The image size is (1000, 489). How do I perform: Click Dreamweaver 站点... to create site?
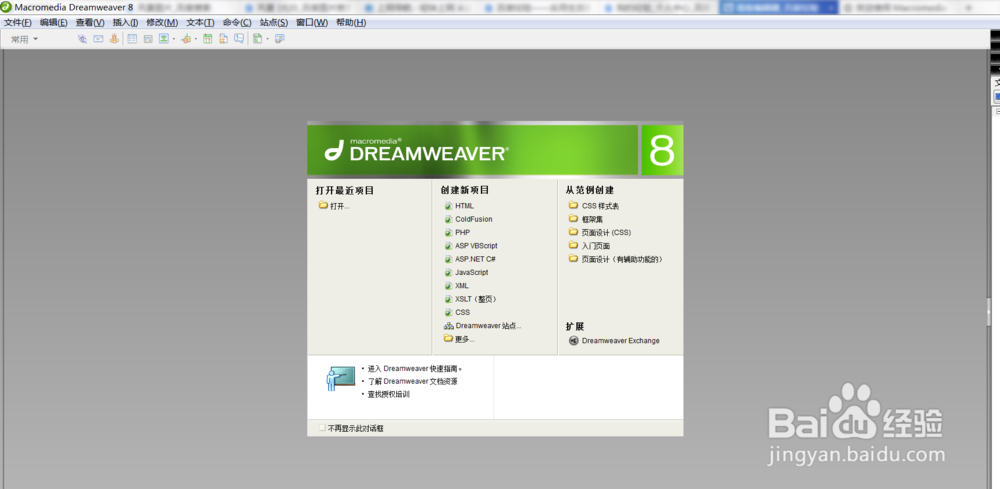pos(483,326)
